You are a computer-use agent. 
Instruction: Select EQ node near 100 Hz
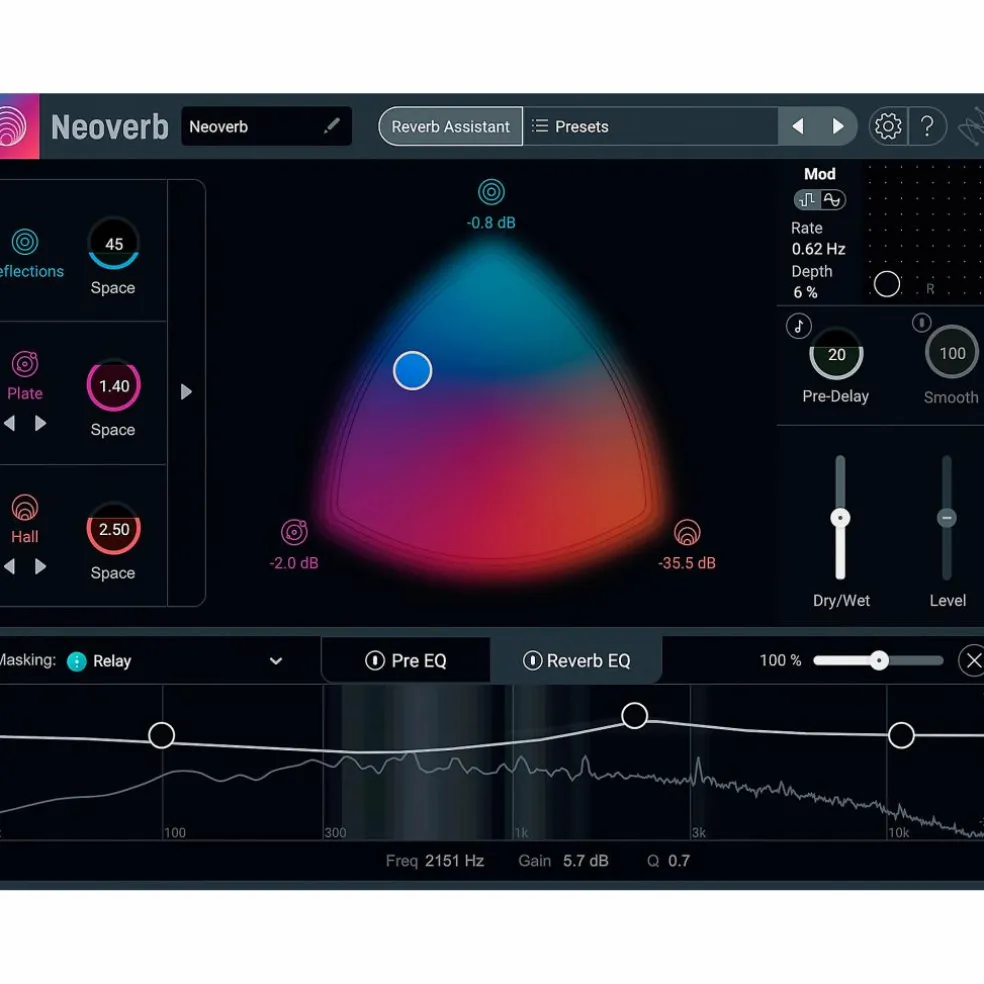pos(161,735)
